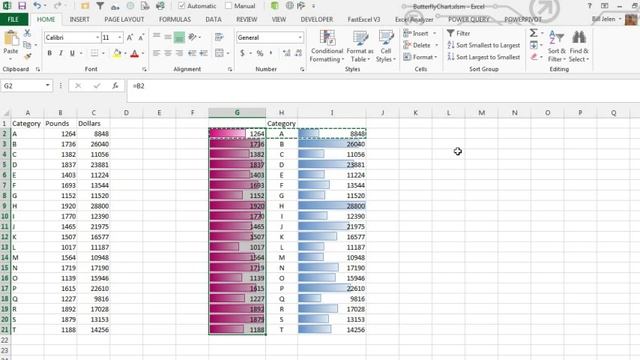Image resolution: width=640 pixels, height=360 pixels.
Task: Switch to the INSERT tab
Action: coord(79,19)
